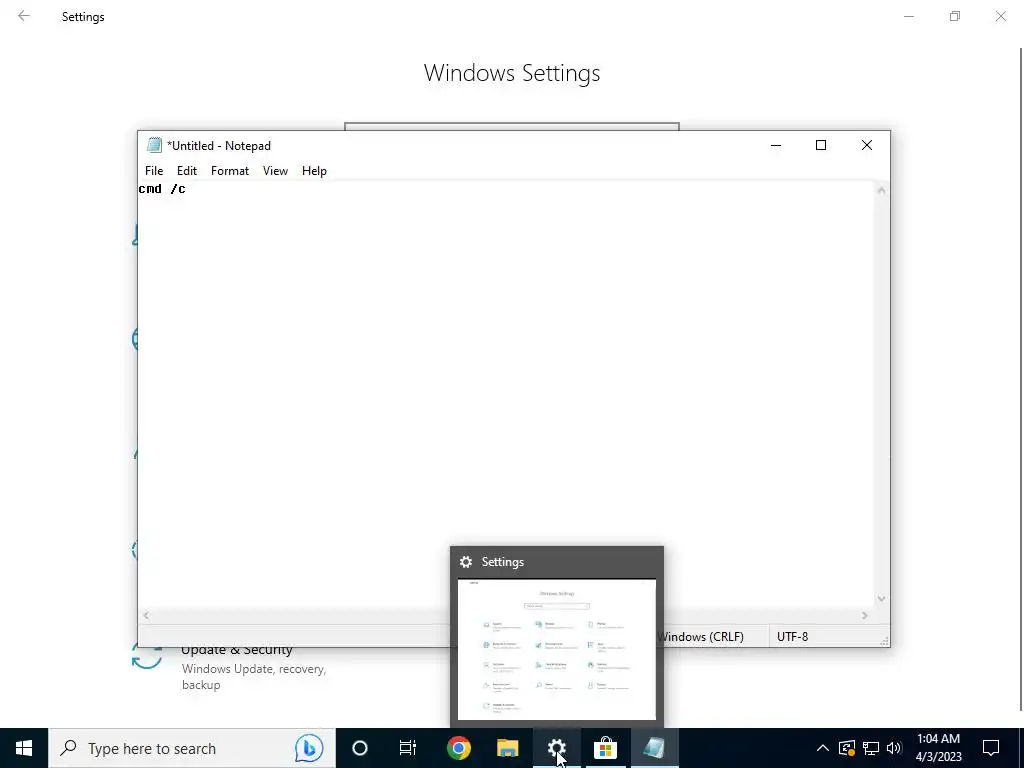Open the Windows Start menu
1024x768 pixels.
(x=24, y=748)
